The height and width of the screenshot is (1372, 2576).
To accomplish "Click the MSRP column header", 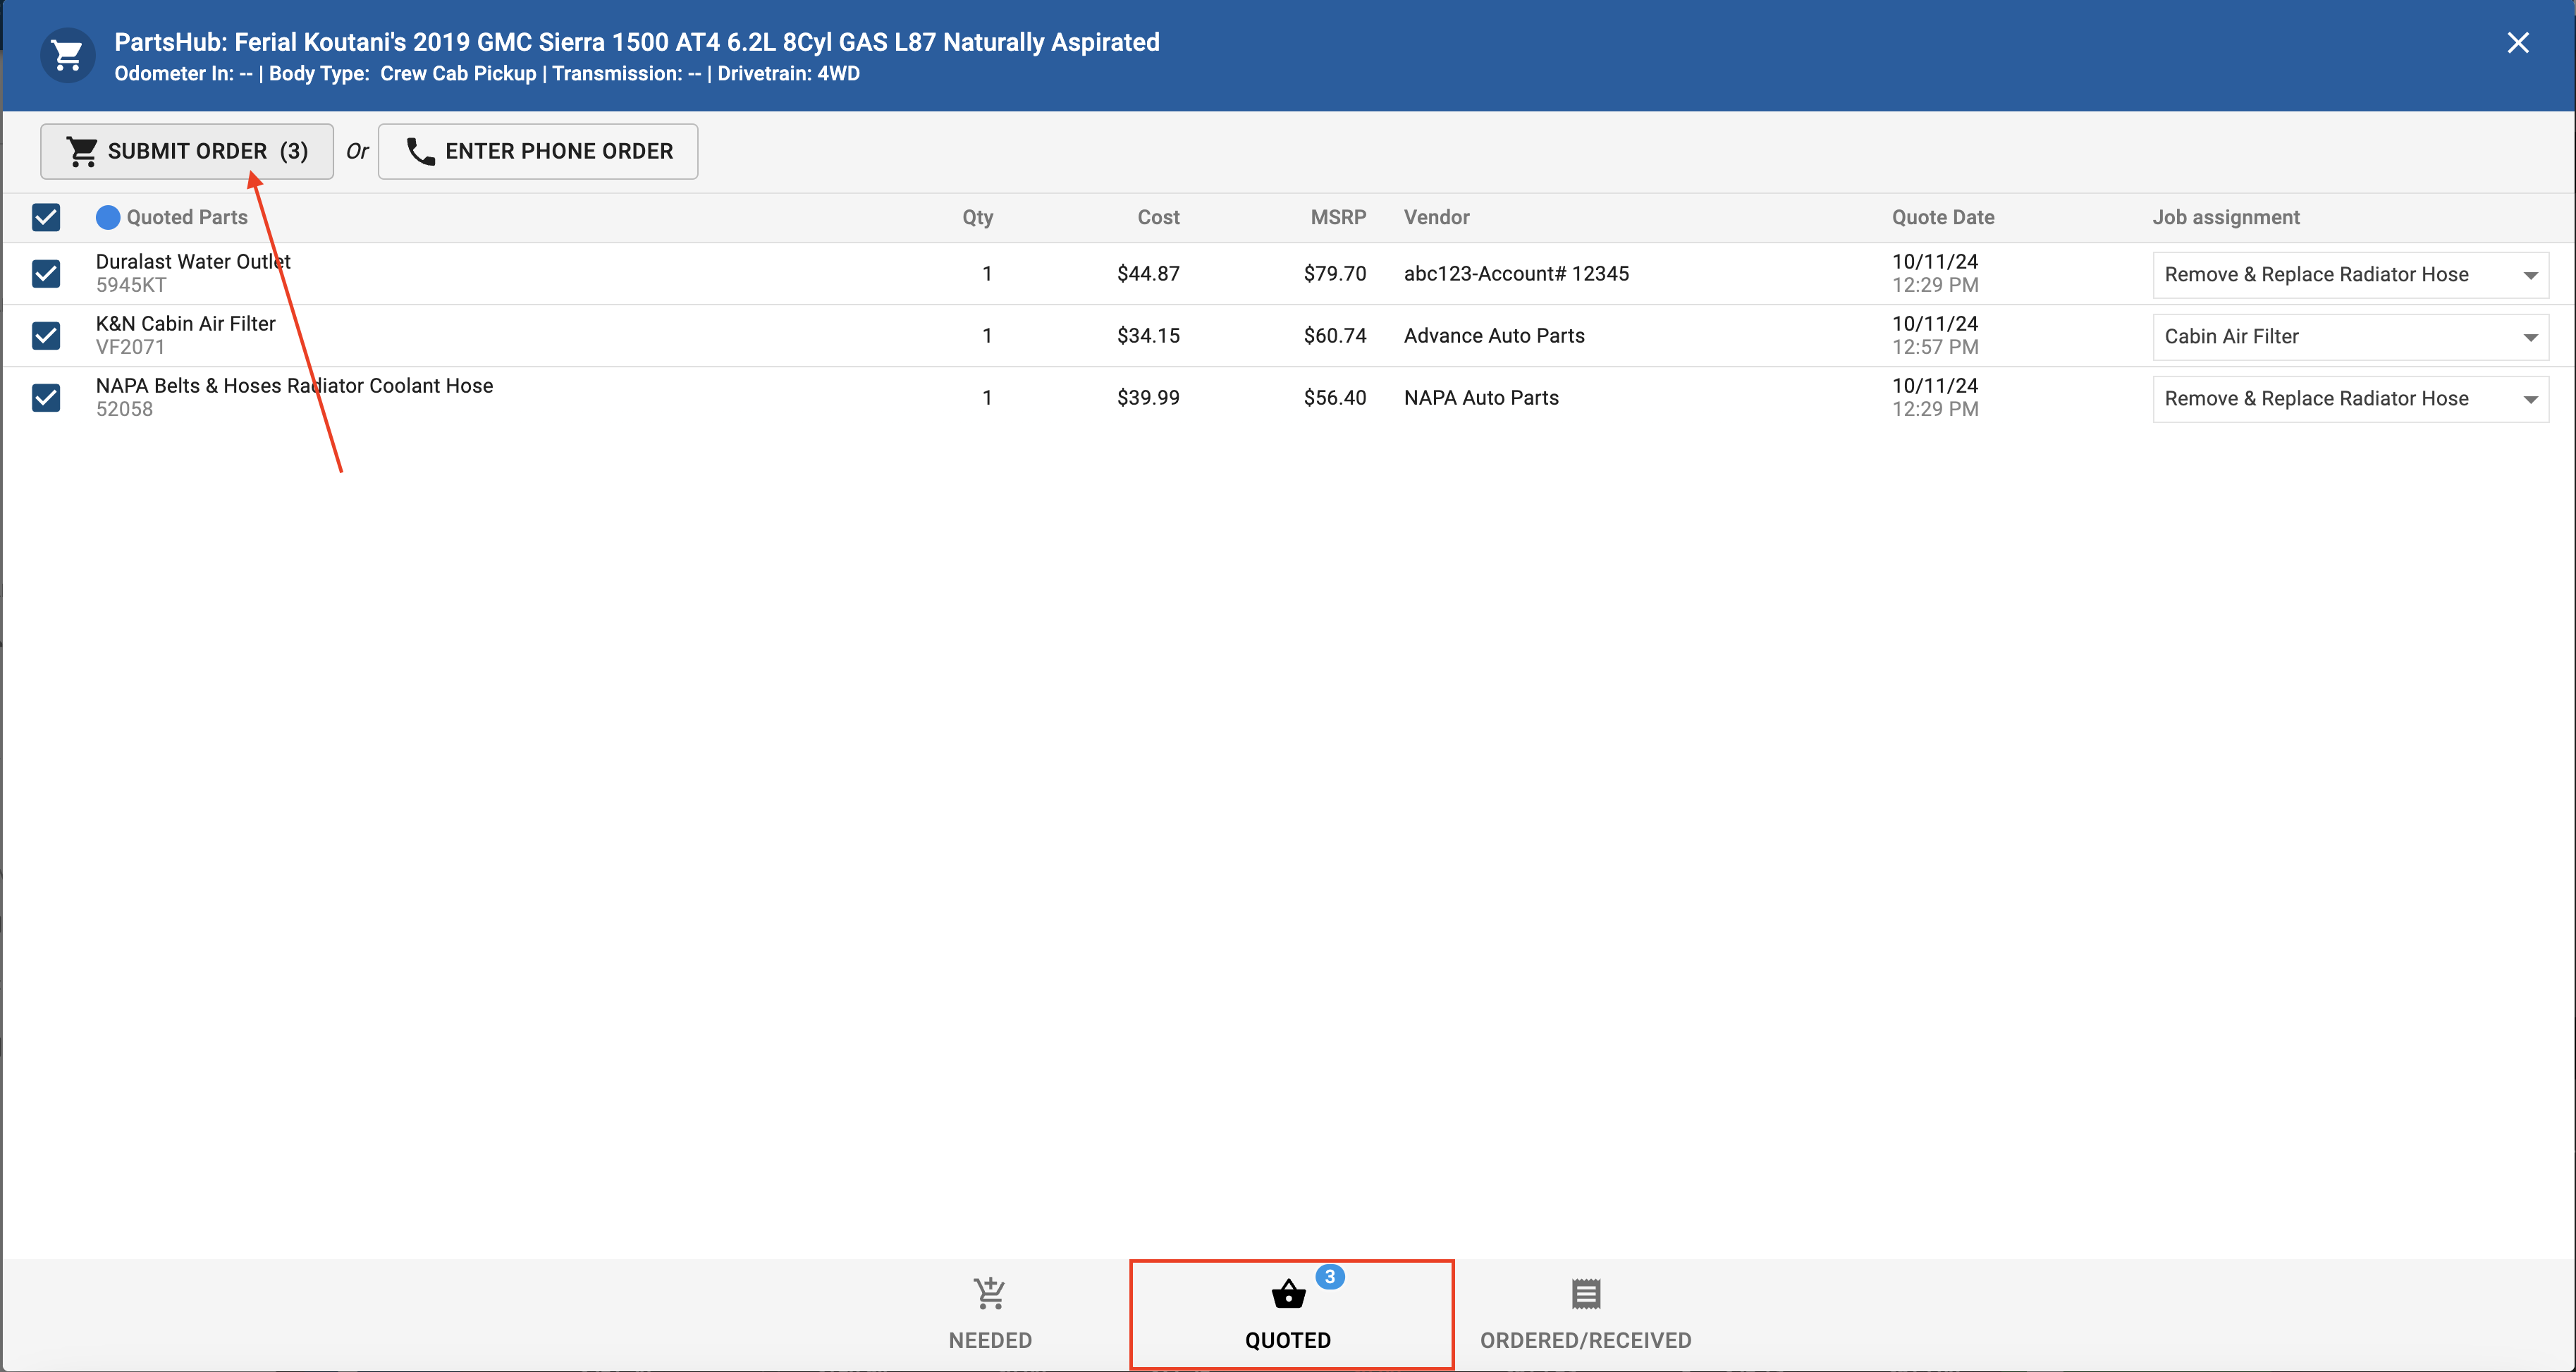I will coord(1338,217).
